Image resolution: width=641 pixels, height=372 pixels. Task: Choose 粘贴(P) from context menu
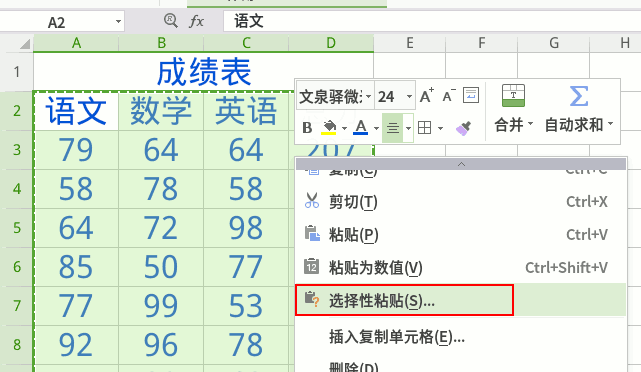tap(461, 235)
